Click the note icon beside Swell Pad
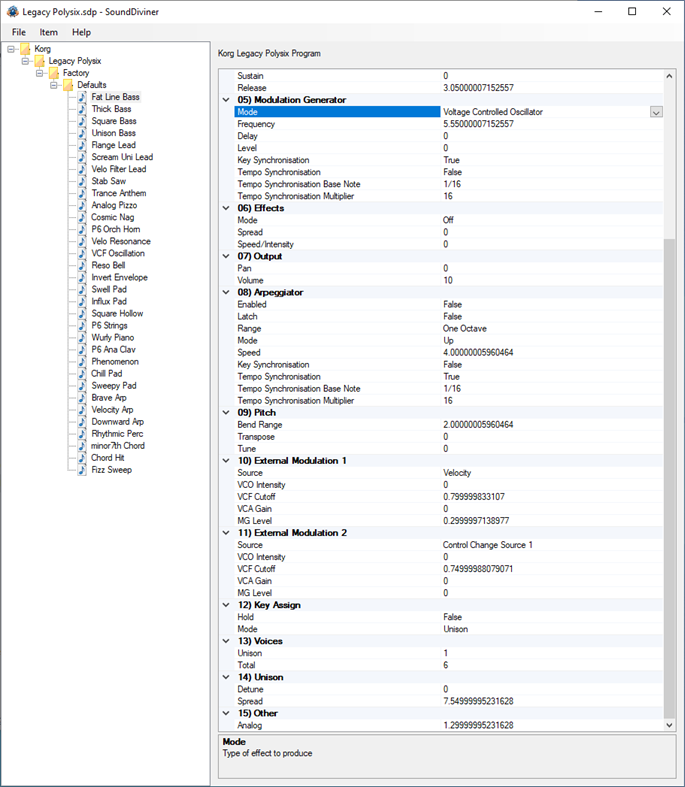Viewport: 685px width, 787px height. [82, 290]
